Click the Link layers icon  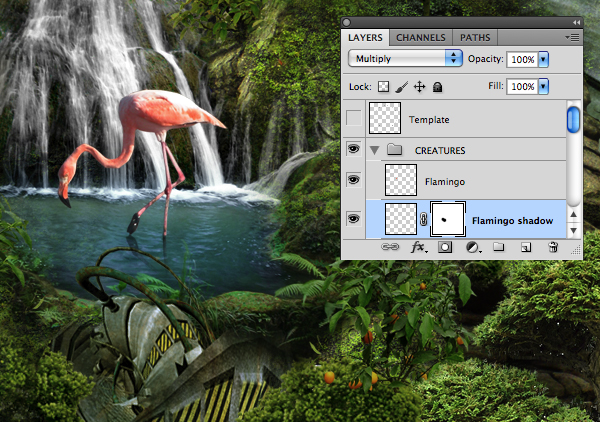click(390, 247)
